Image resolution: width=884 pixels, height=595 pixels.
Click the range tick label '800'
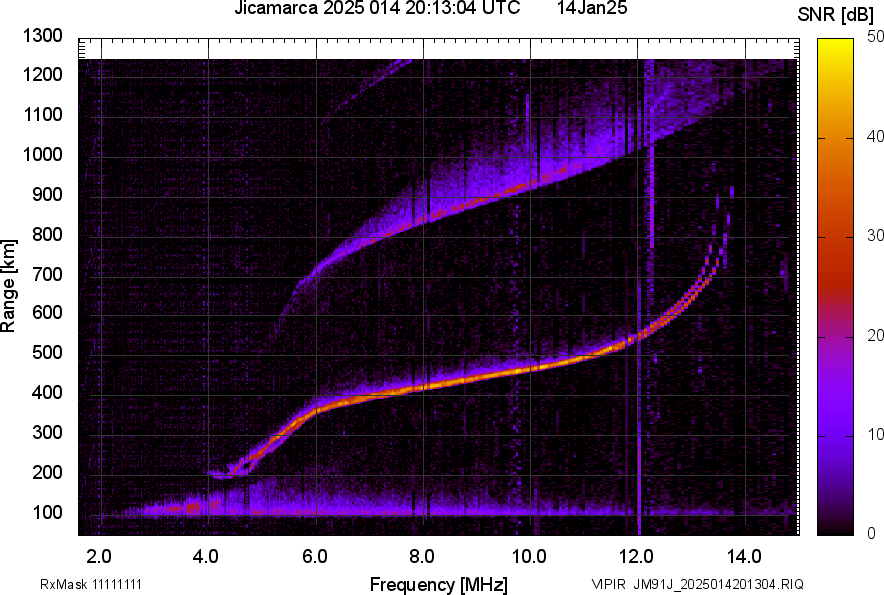click(47, 233)
